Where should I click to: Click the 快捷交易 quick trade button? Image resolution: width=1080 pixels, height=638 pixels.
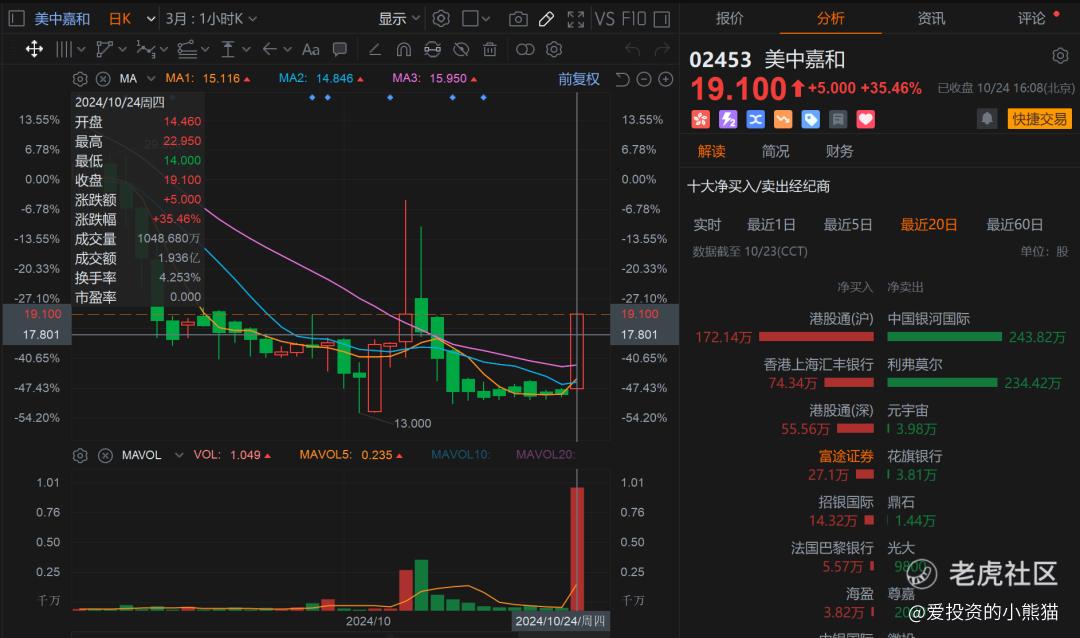[1039, 119]
